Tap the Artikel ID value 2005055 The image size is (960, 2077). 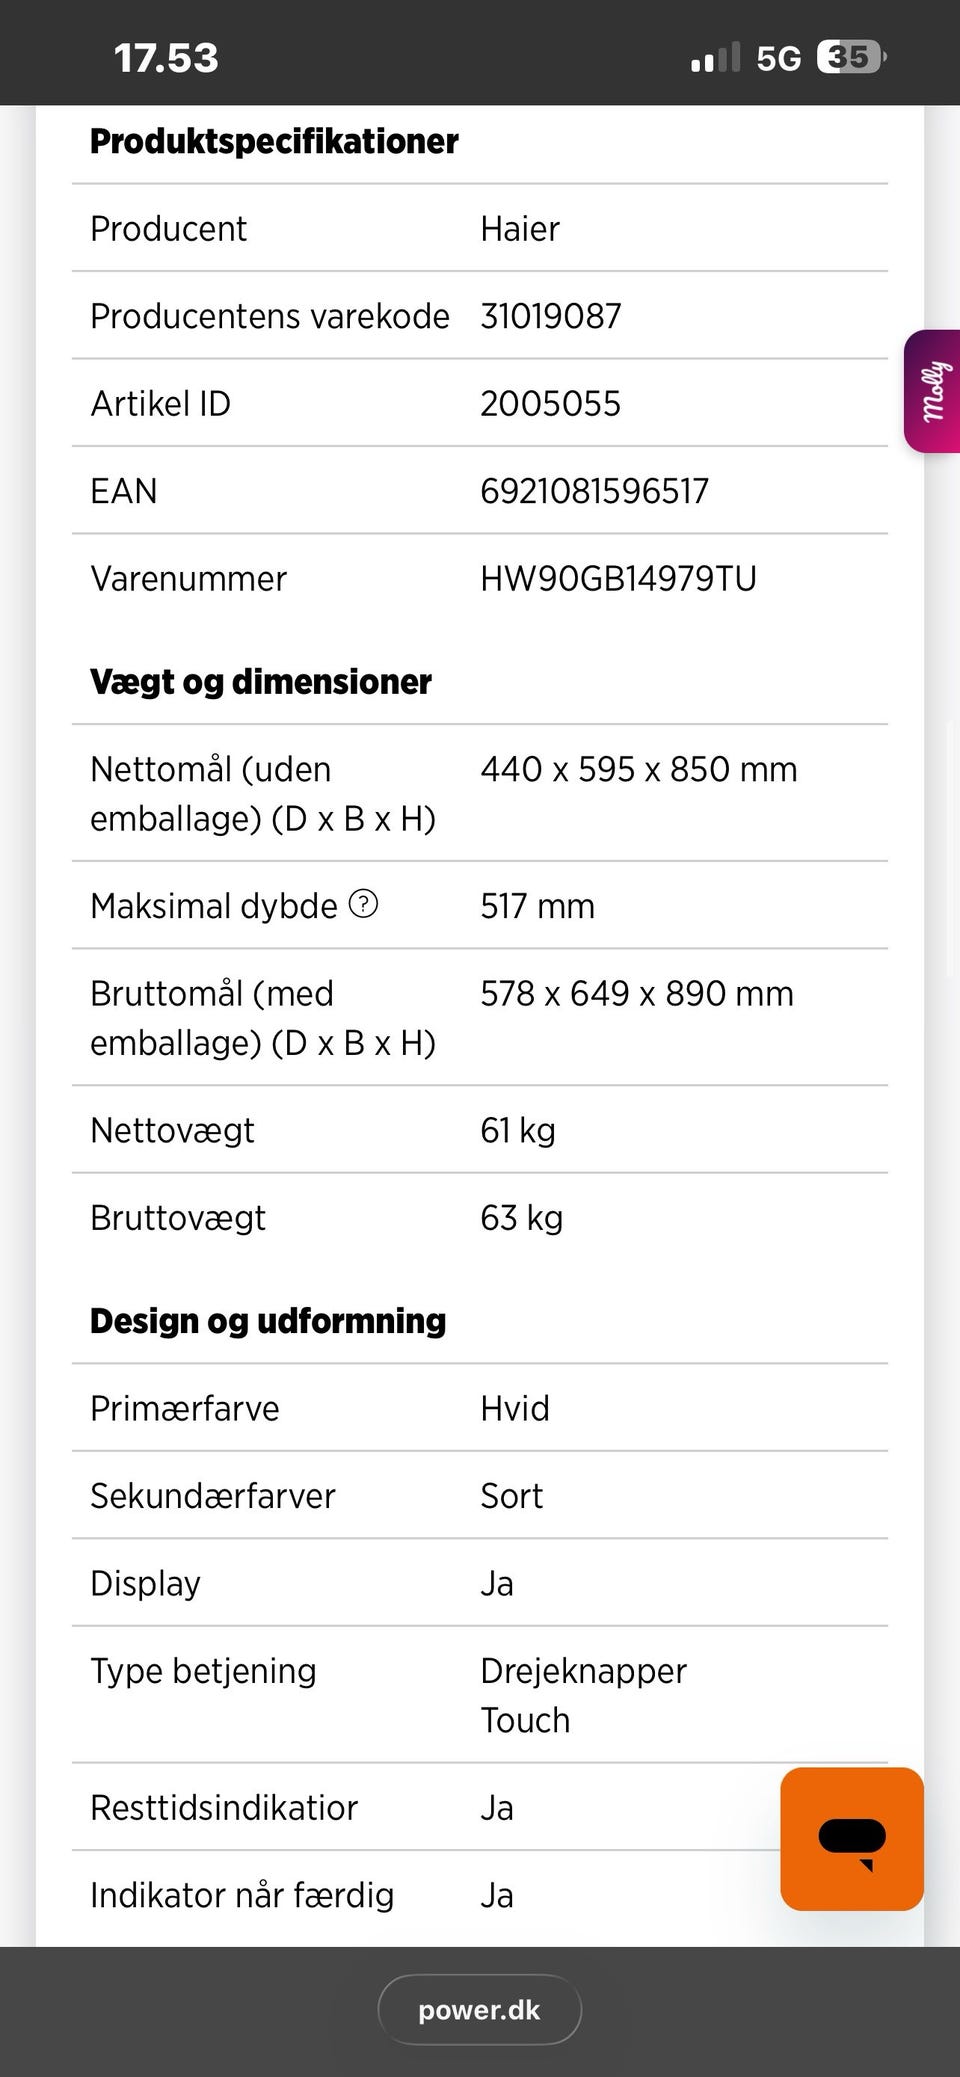coord(550,404)
